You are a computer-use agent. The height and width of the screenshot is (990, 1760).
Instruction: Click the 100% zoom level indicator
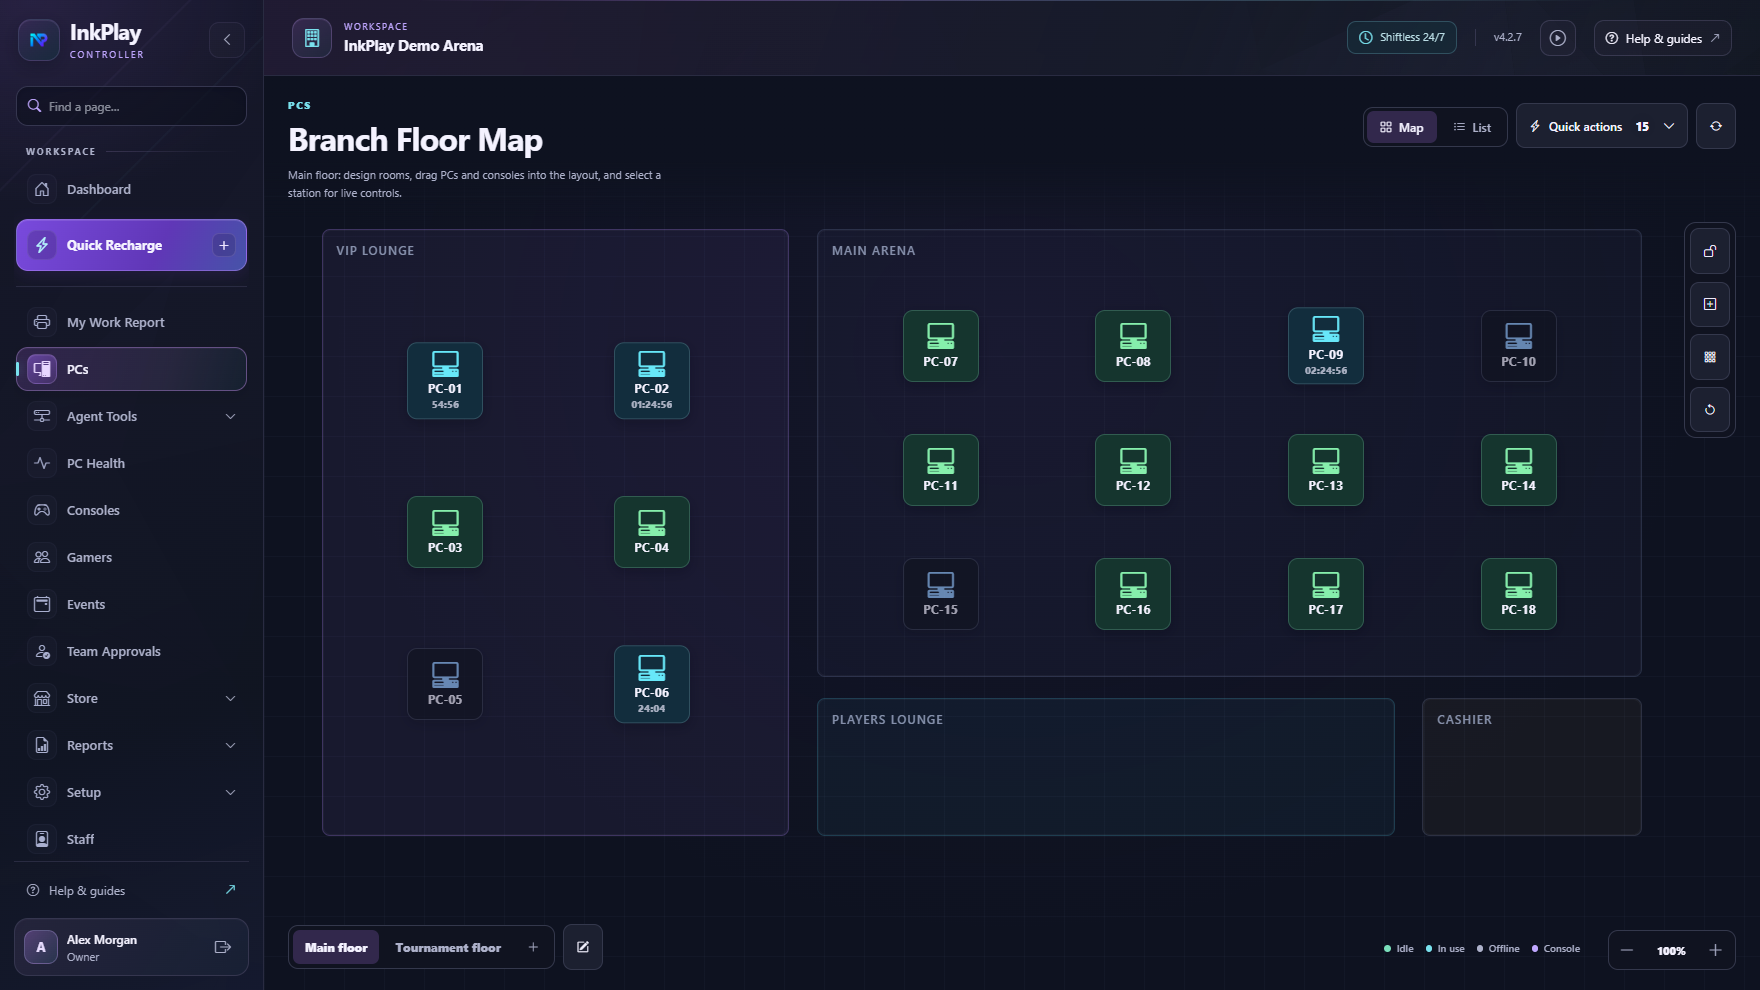tap(1671, 950)
